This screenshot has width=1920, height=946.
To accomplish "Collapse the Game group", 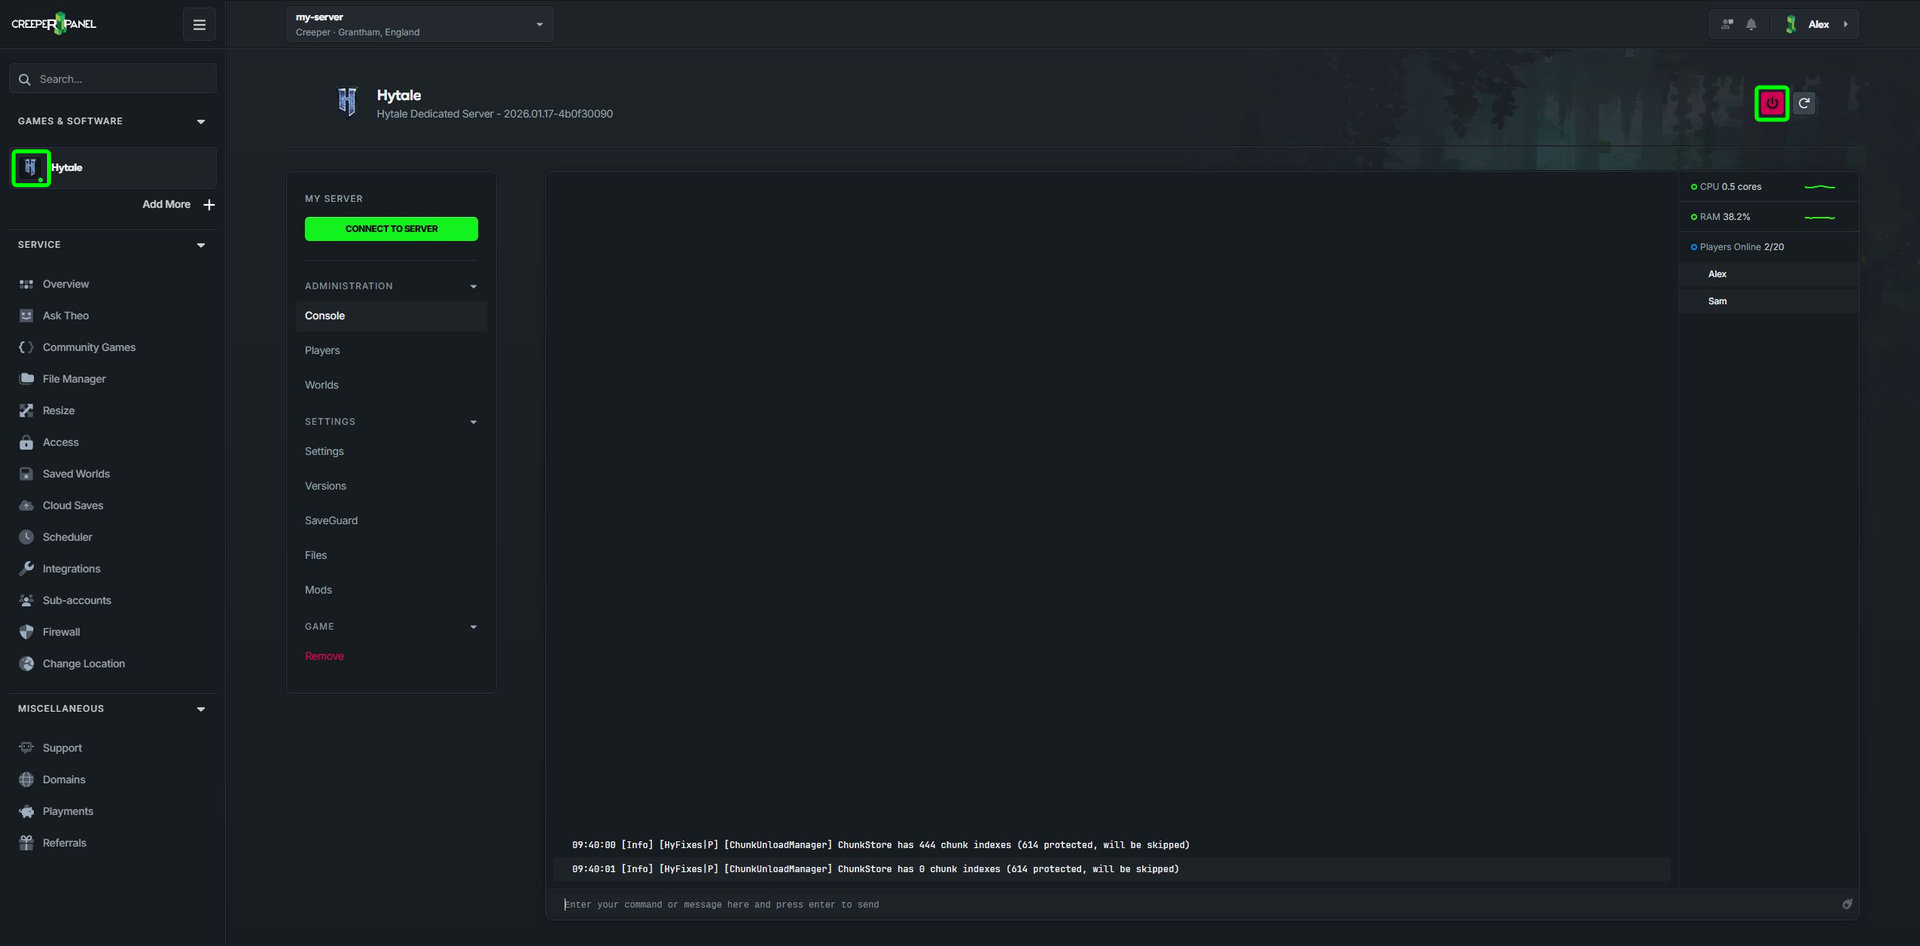I will (x=473, y=627).
